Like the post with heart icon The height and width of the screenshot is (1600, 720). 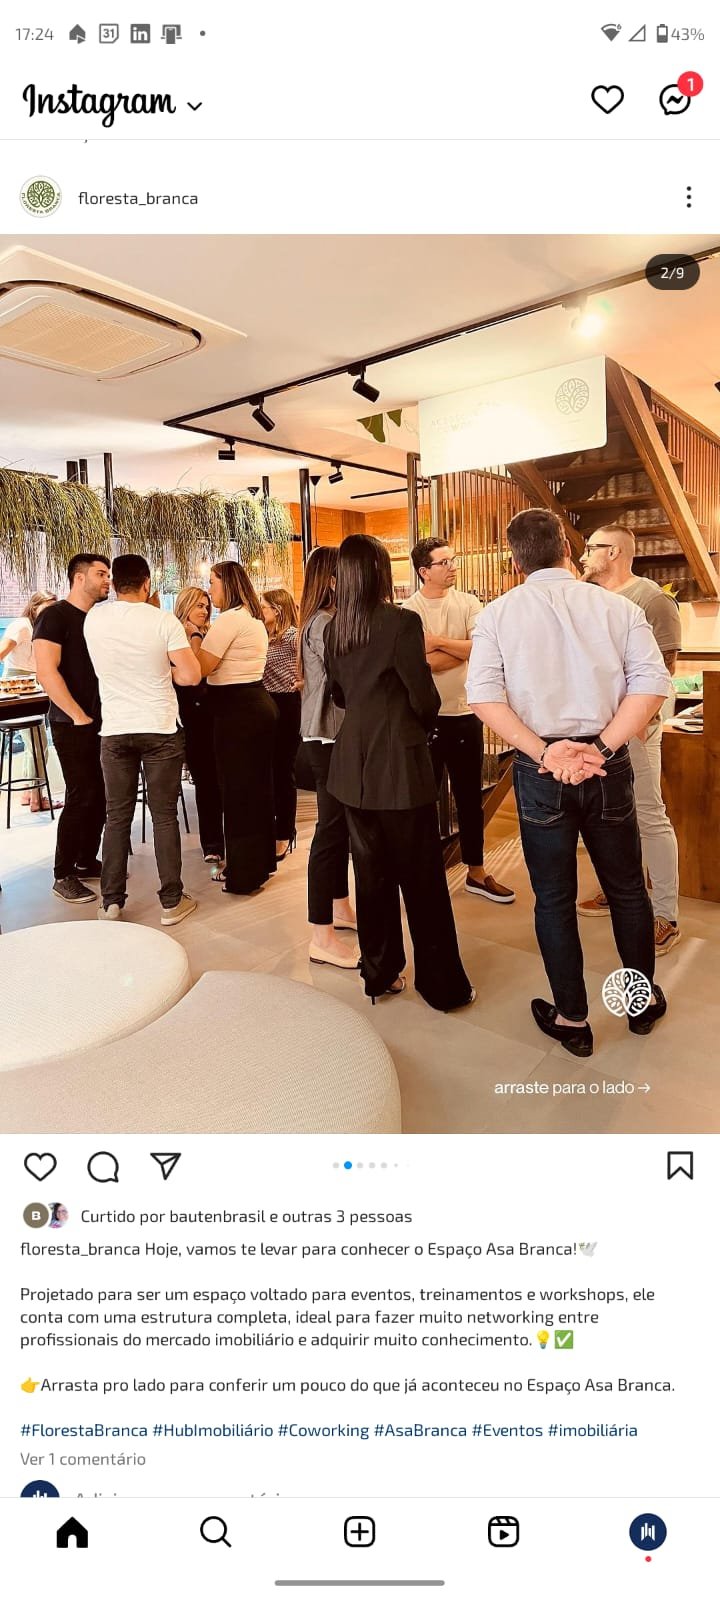click(40, 1166)
